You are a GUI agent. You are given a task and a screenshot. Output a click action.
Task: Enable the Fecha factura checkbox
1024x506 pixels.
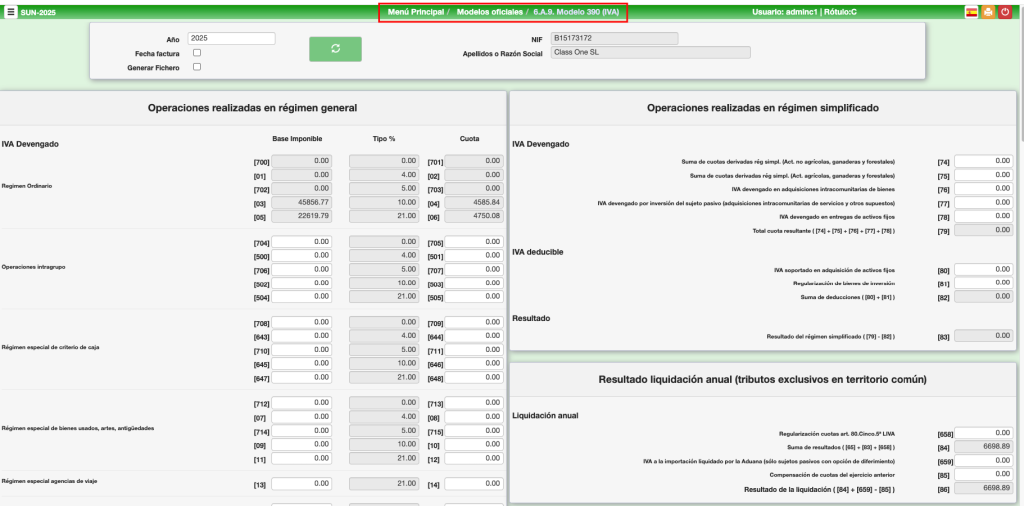point(197,53)
